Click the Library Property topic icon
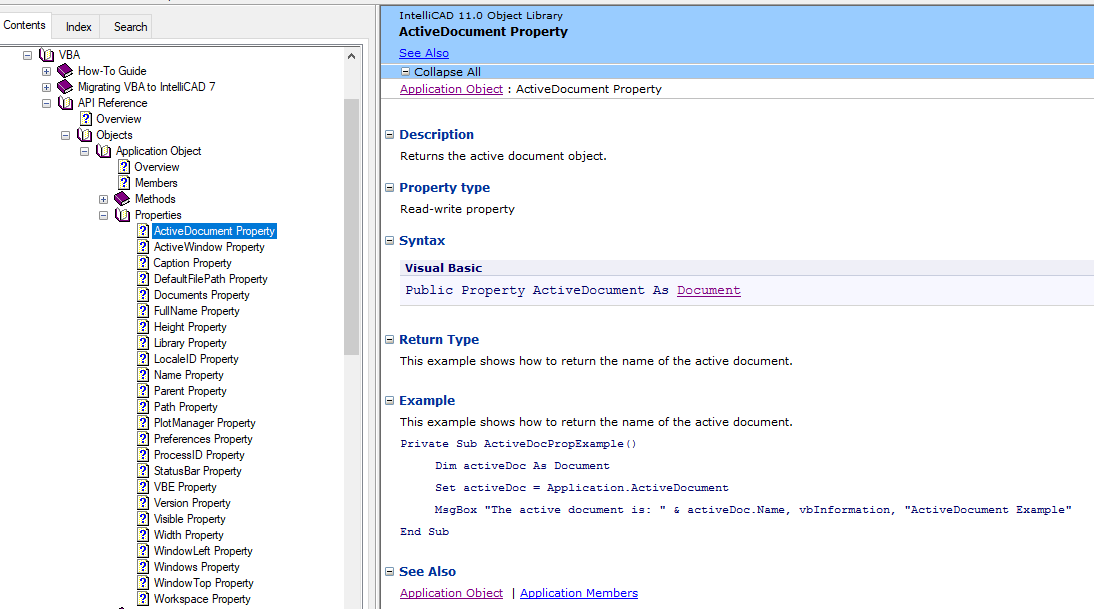 143,343
